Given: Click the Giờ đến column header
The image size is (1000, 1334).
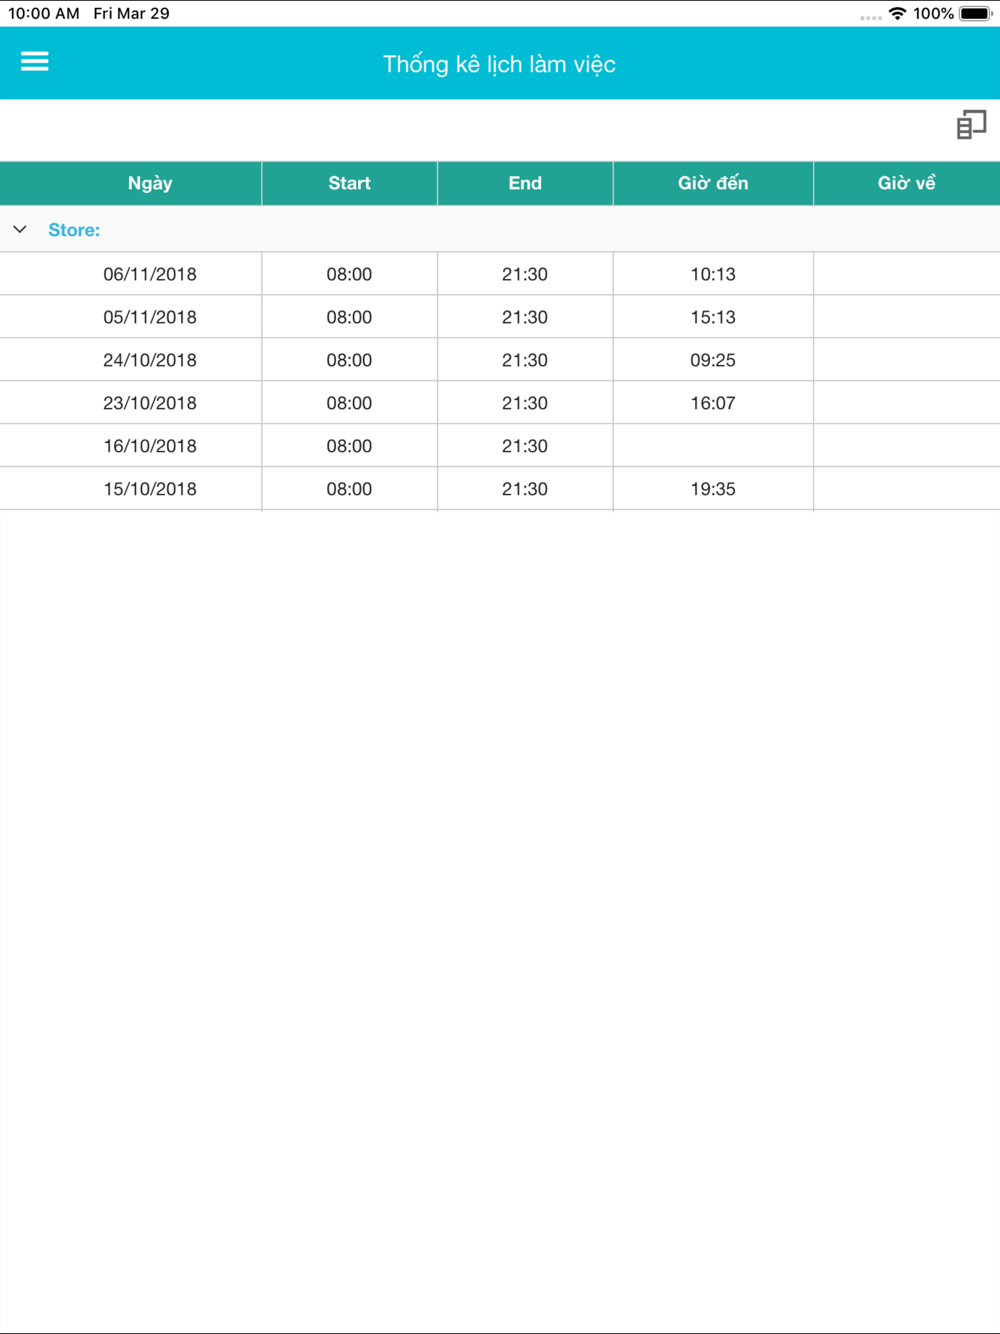Looking at the screenshot, I should click(x=713, y=183).
